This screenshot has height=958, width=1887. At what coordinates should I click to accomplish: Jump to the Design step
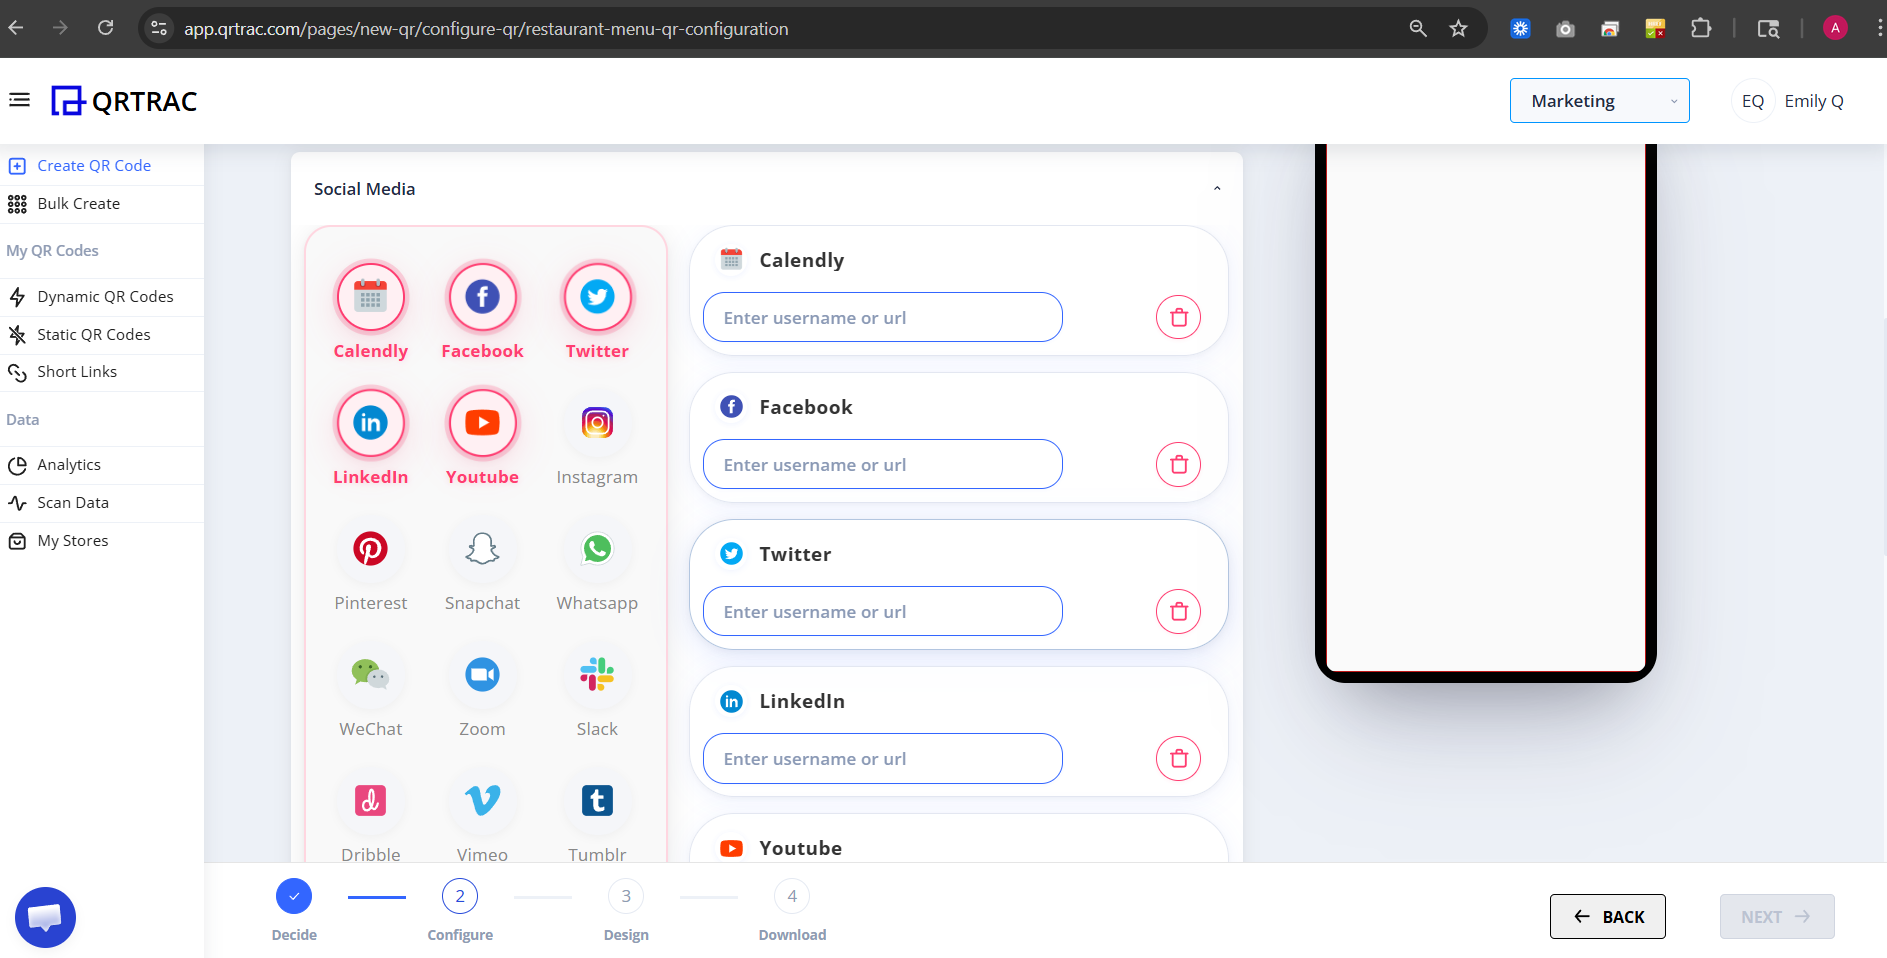pyautogui.click(x=625, y=896)
